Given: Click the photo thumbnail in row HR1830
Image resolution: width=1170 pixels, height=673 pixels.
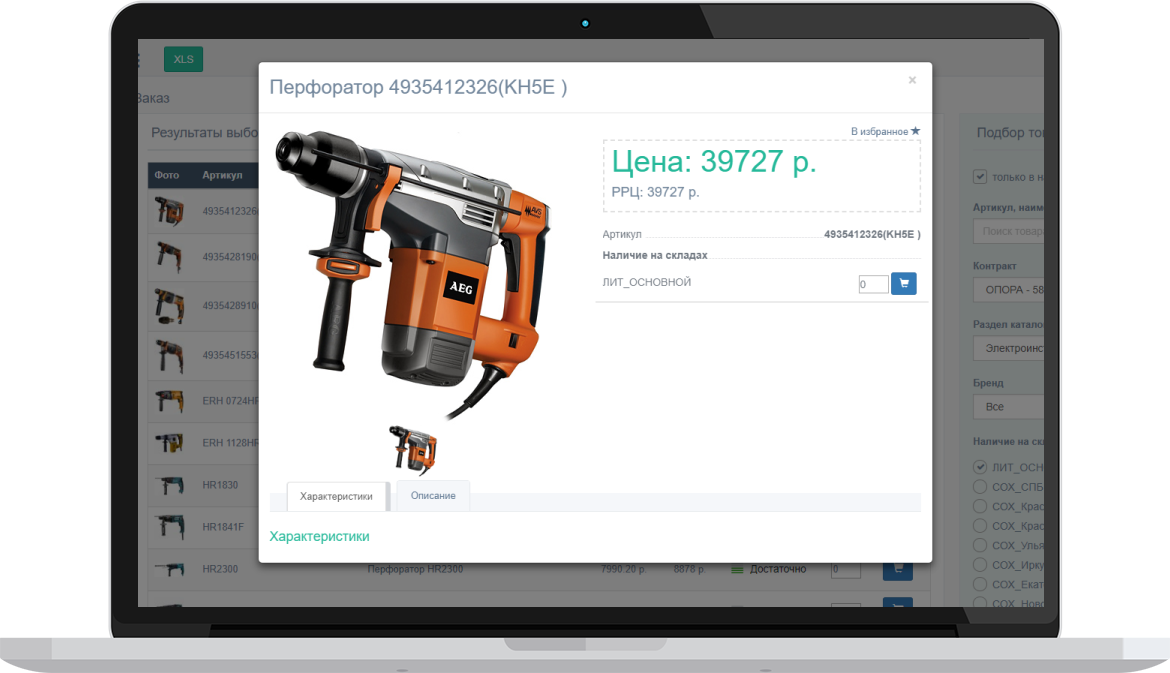Looking at the screenshot, I should 169,485.
